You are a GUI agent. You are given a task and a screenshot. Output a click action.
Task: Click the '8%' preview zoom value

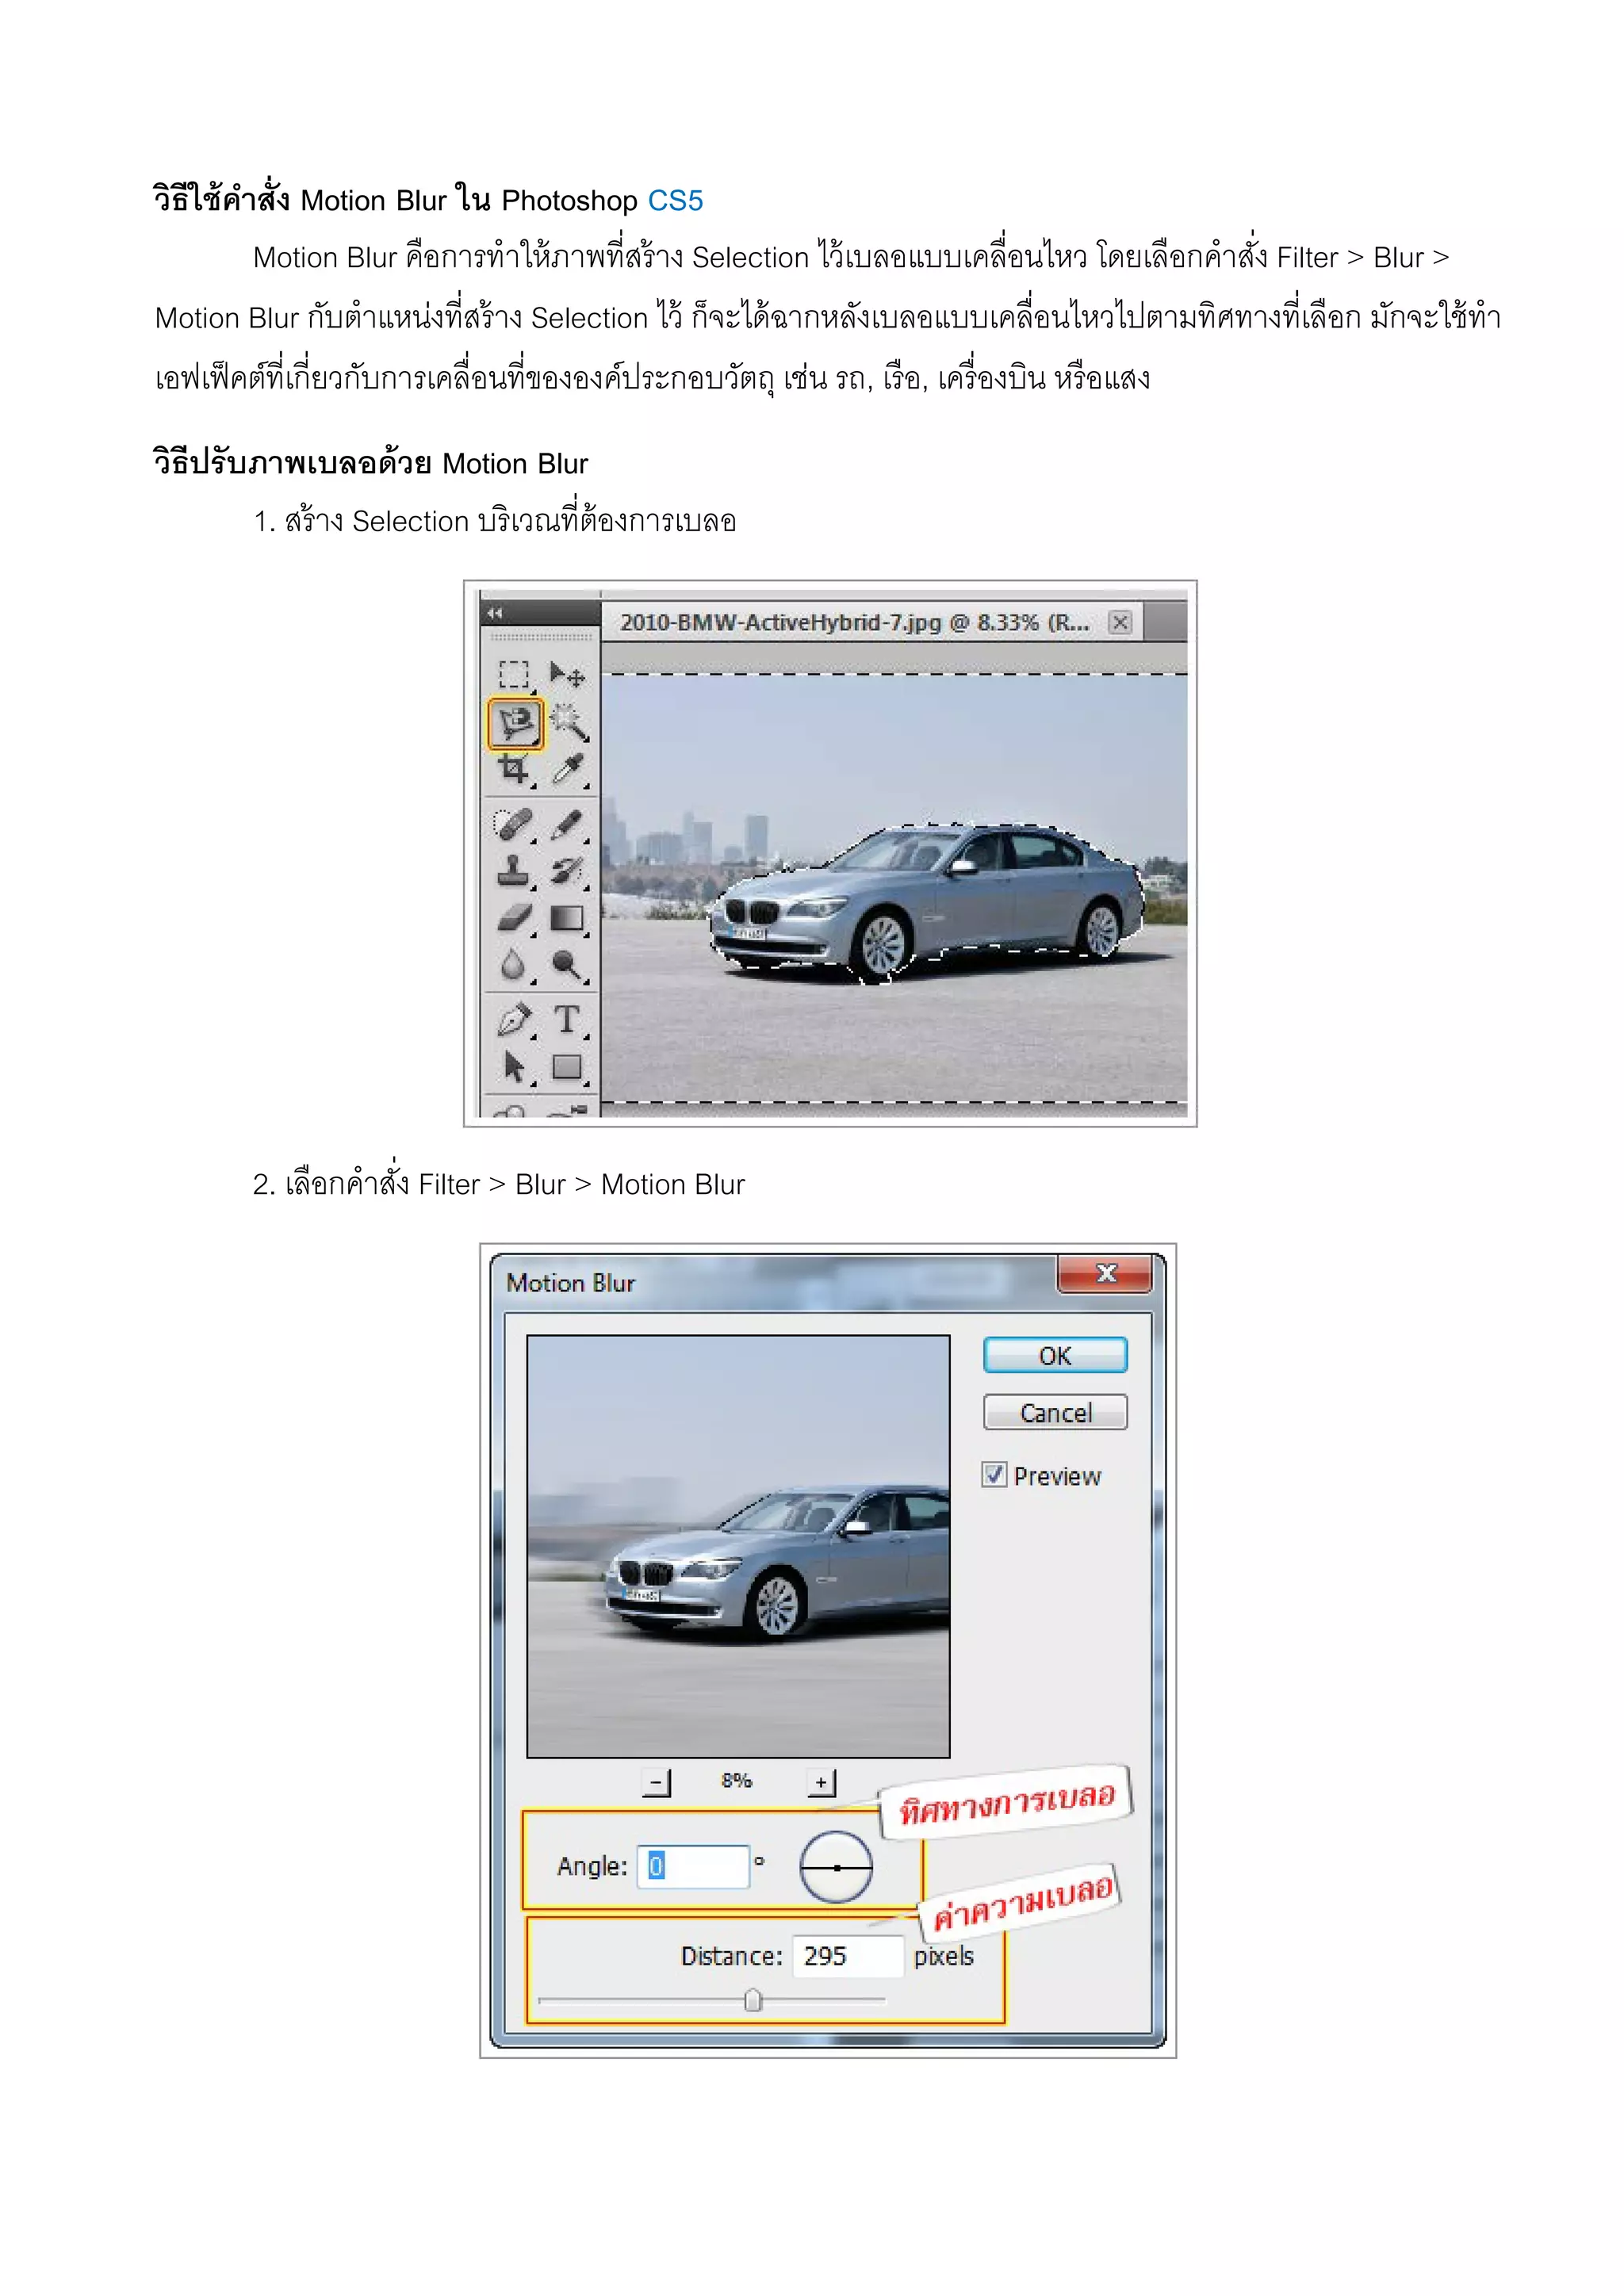(736, 1780)
